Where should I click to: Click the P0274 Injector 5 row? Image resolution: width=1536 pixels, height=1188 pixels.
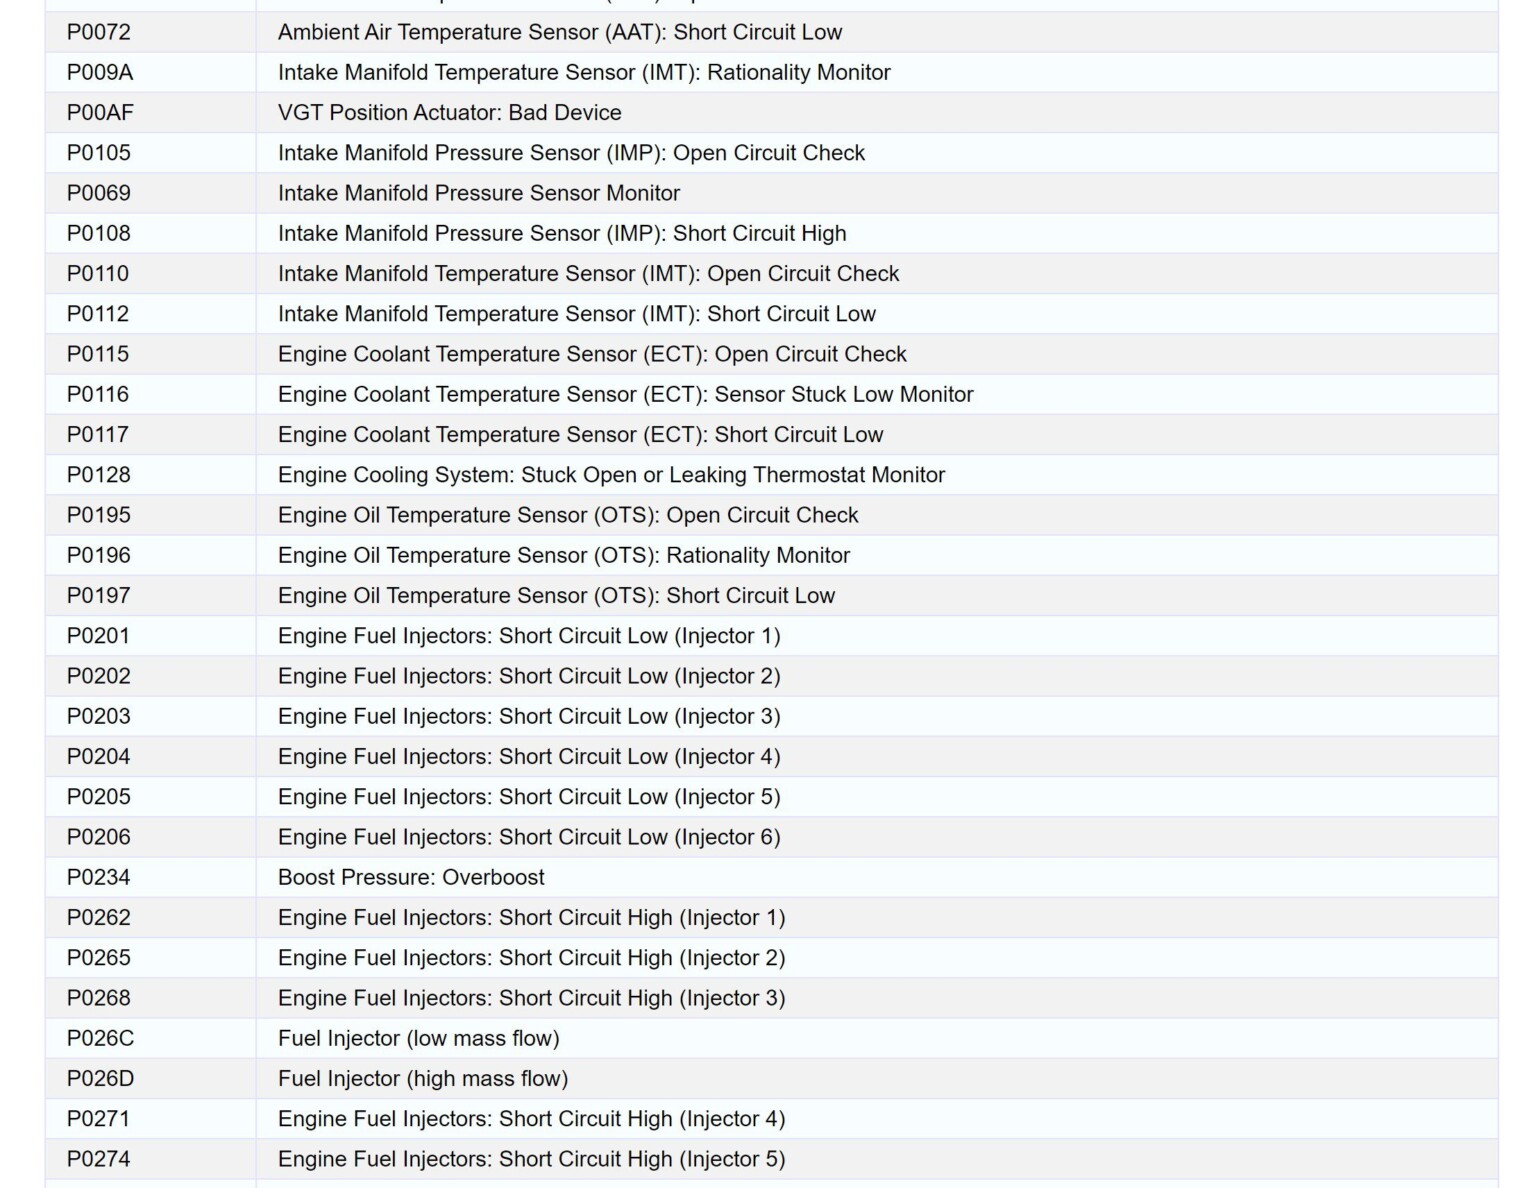[532, 1159]
